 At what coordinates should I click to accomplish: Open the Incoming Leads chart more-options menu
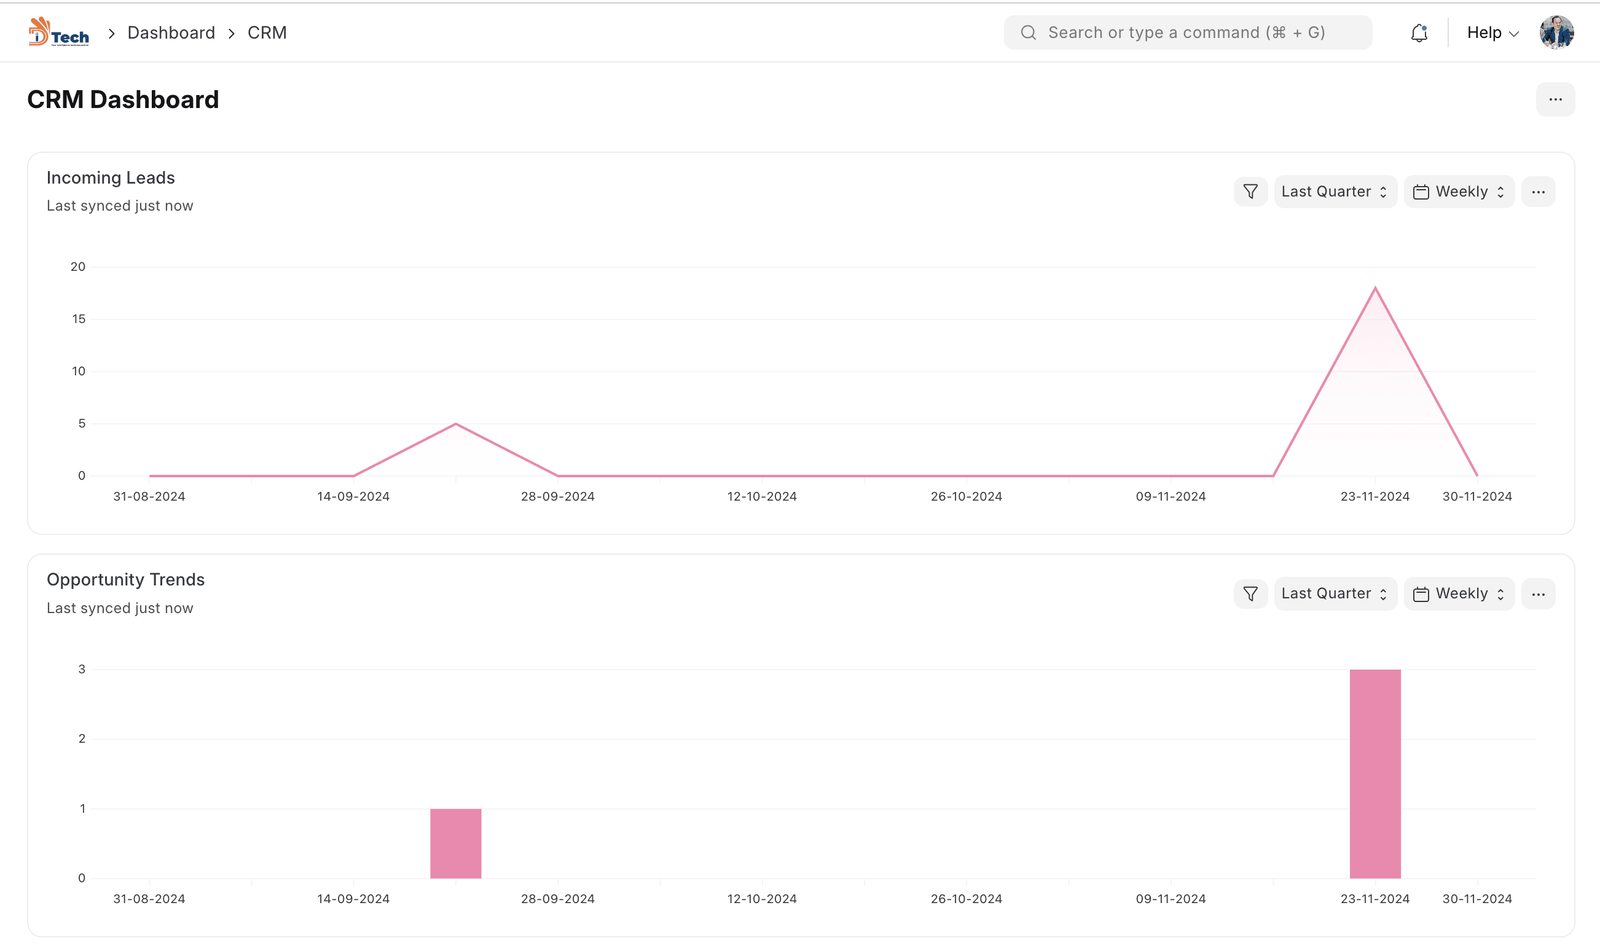pos(1538,192)
